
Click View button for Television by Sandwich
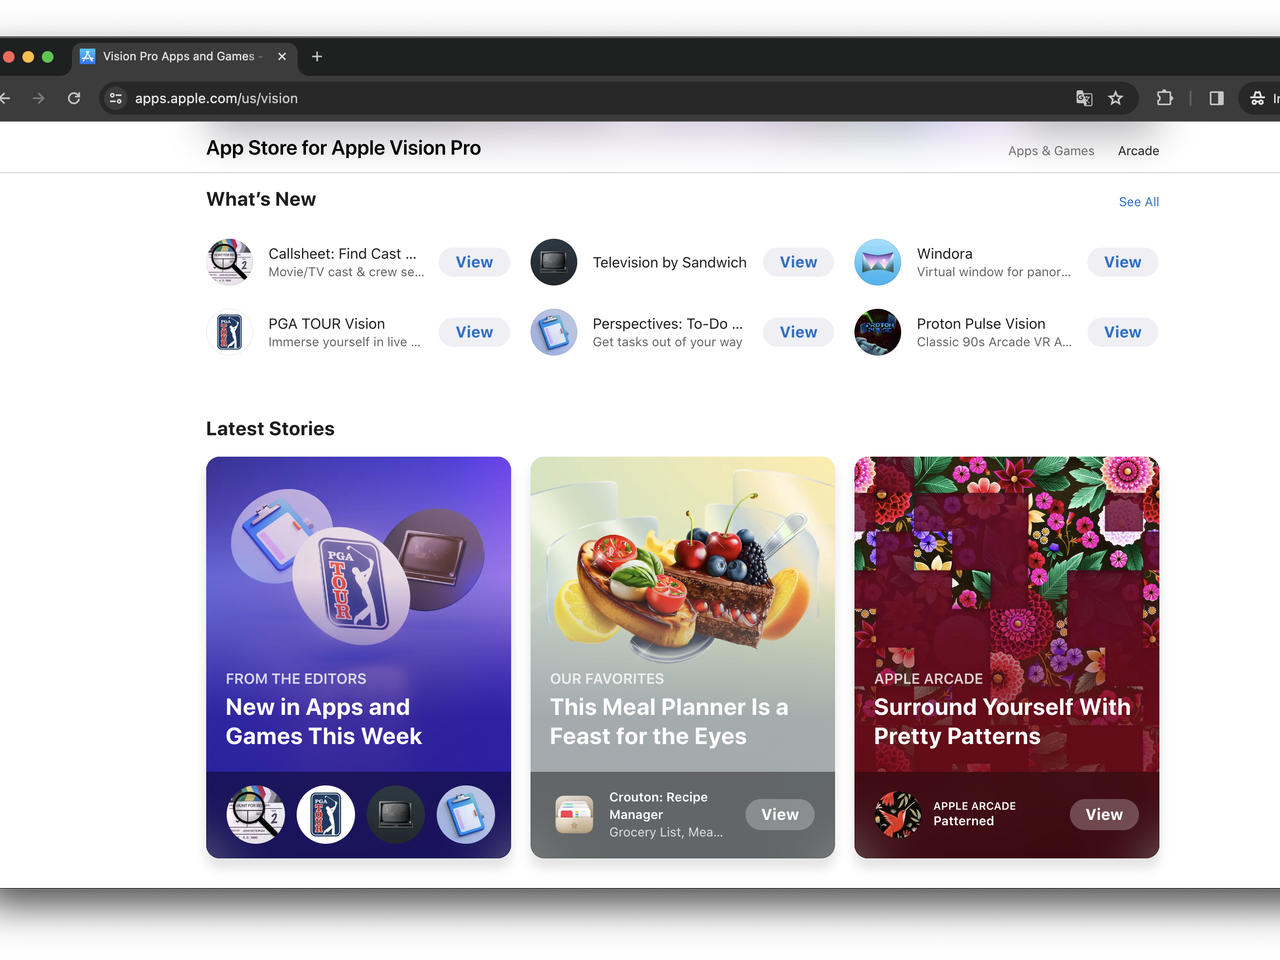tap(798, 262)
